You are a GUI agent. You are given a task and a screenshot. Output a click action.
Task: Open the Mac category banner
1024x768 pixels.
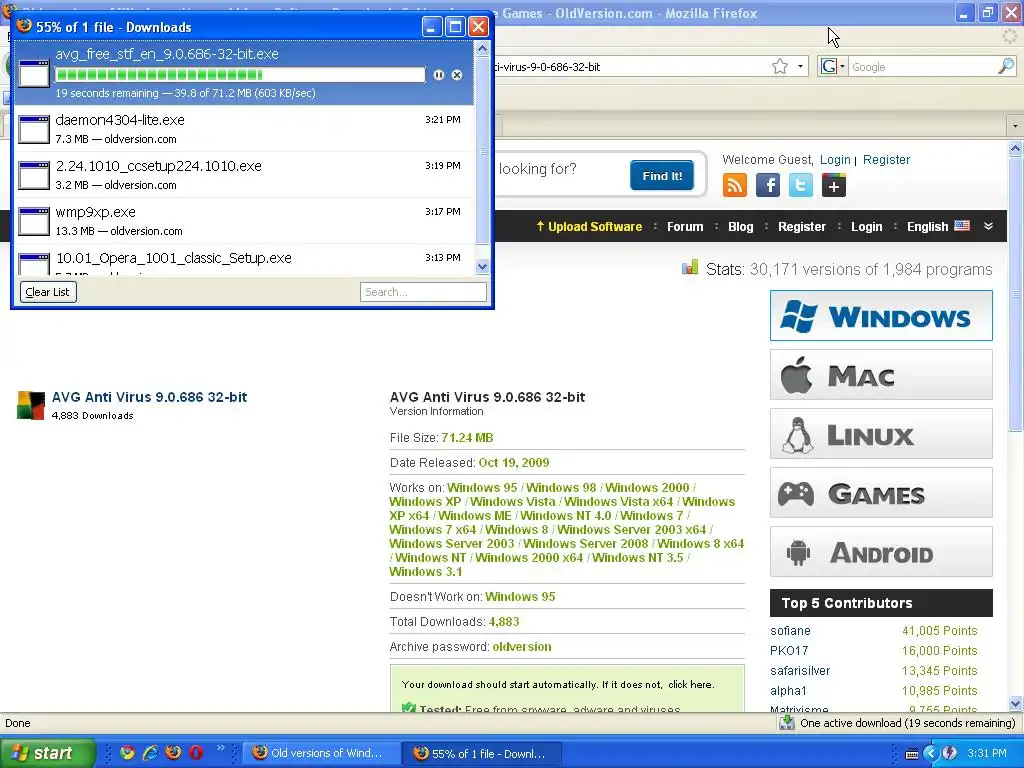click(881, 375)
